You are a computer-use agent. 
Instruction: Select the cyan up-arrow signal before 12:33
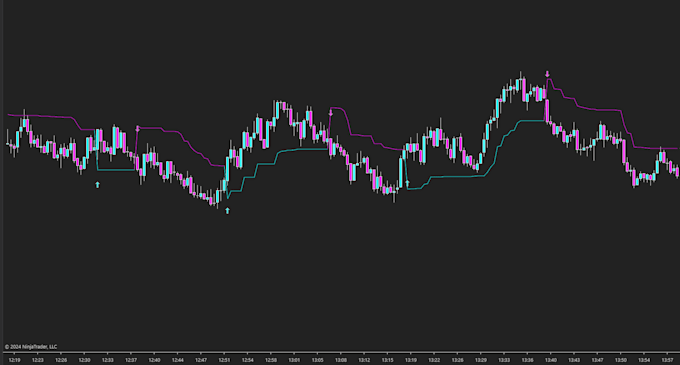pyautogui.click(x=98, y=185)
